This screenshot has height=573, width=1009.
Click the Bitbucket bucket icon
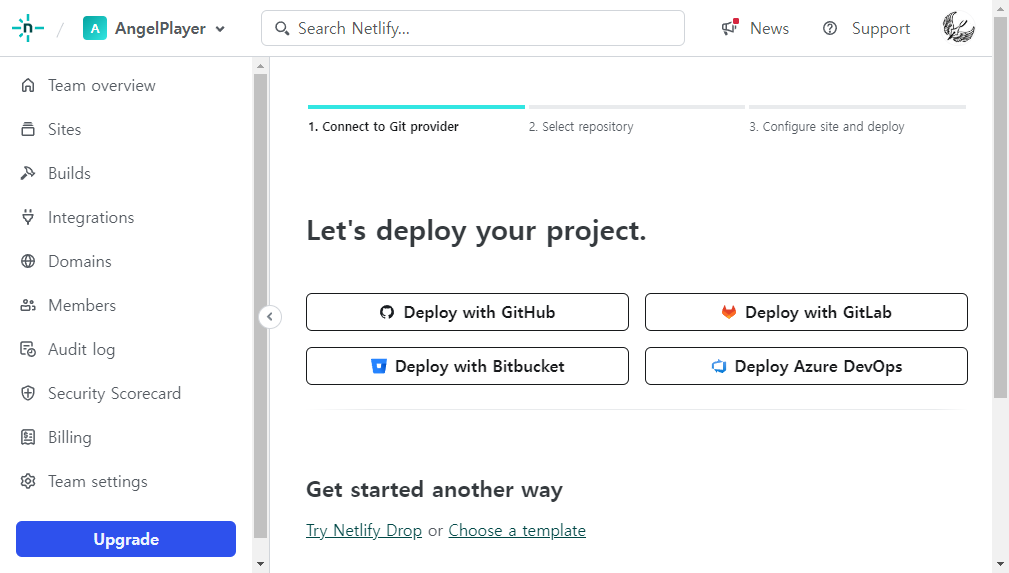pos(379,366)
